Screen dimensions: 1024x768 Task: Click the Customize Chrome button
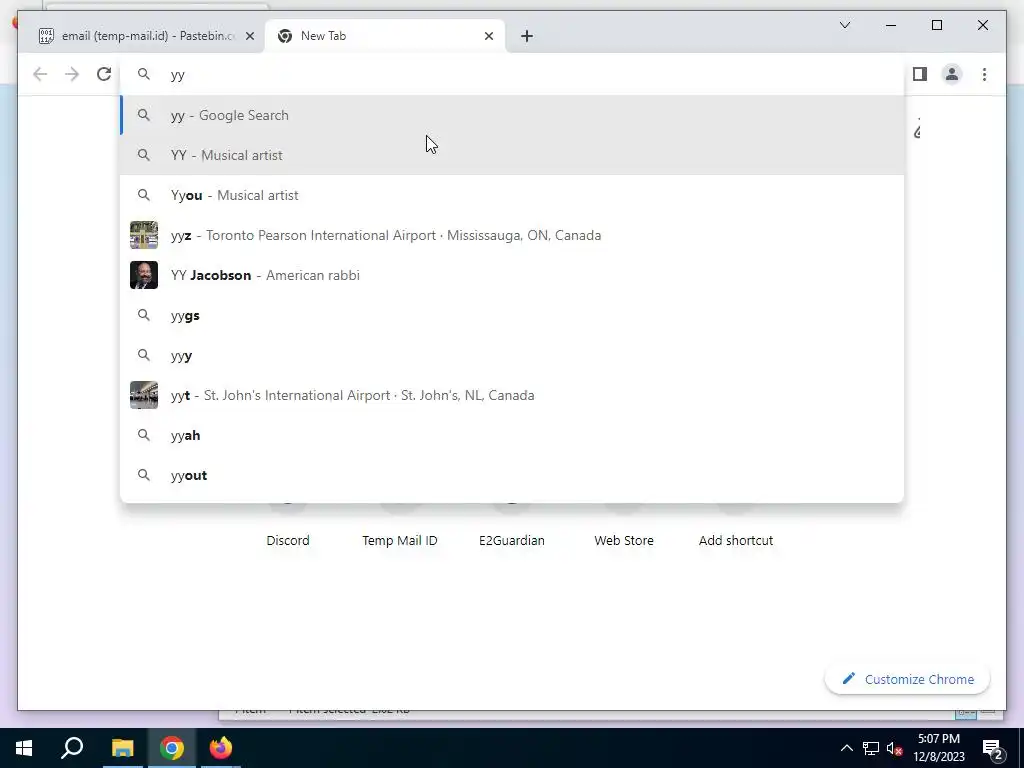[x=907, y=679]
